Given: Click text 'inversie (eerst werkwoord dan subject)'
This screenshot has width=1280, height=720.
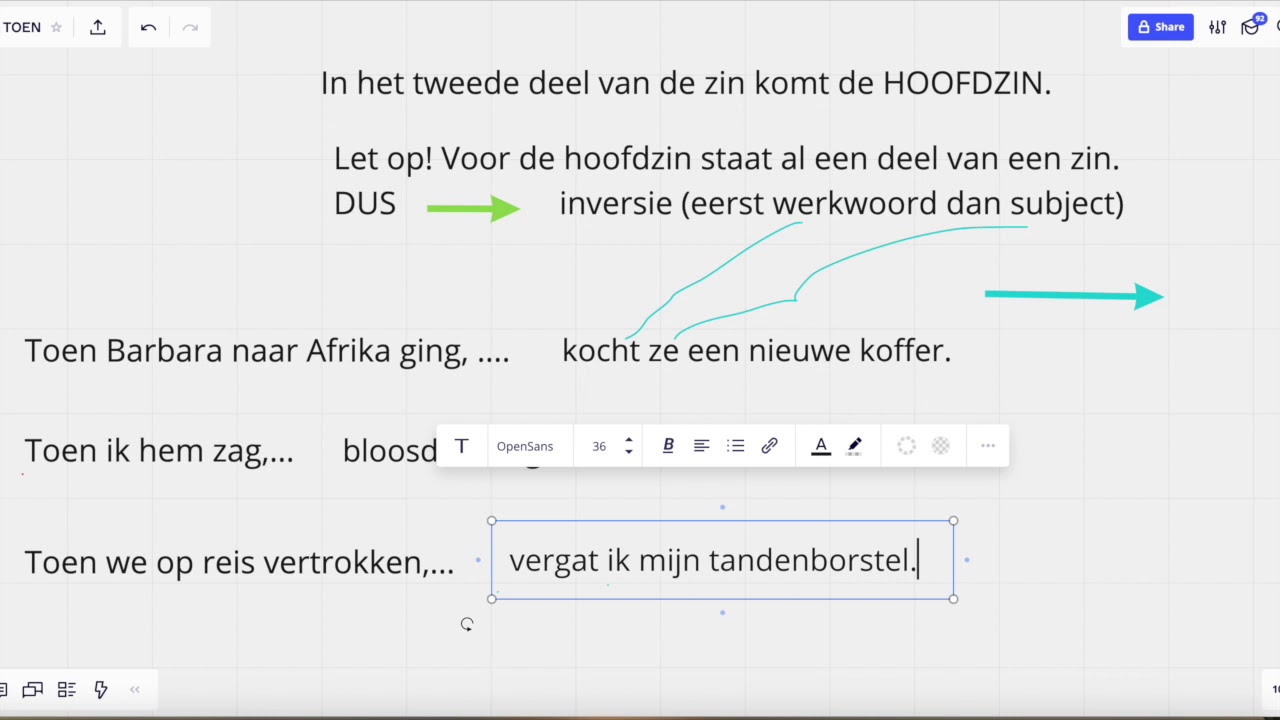Looking at the screenshot, I should 841,203.
